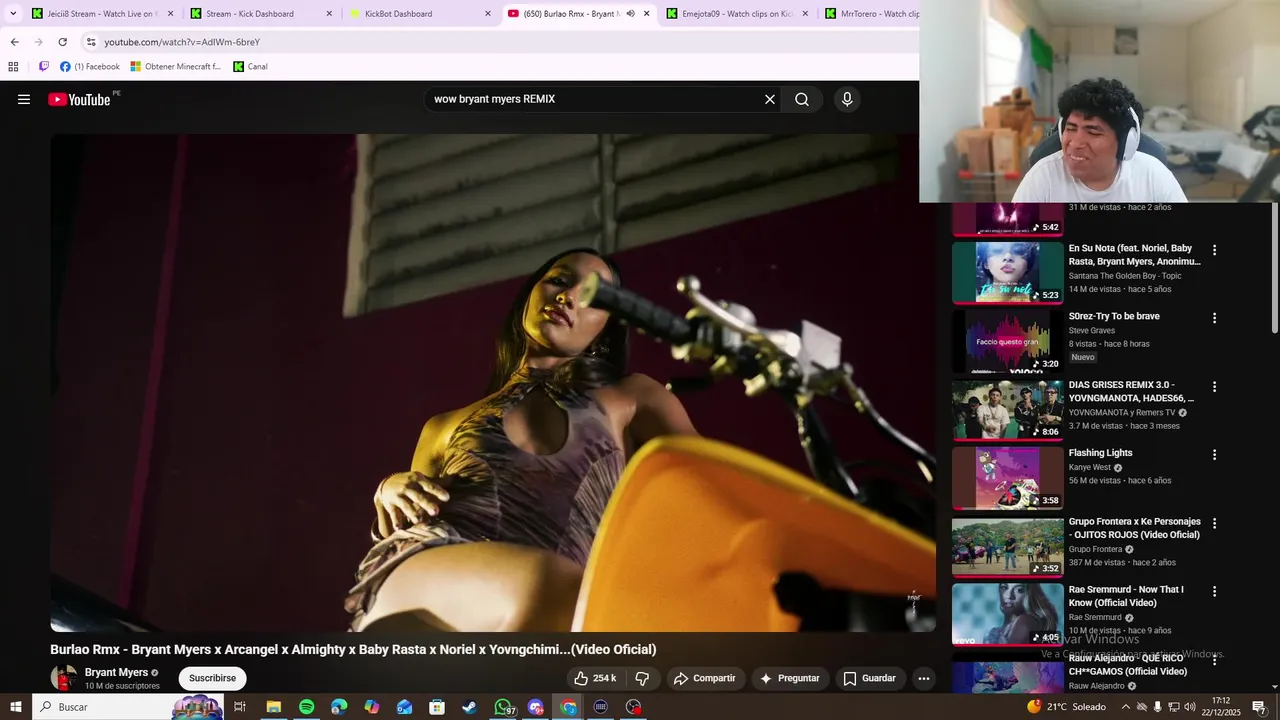
Task: Open options for En Su Nota video
Action: [x=1215, y=250]
